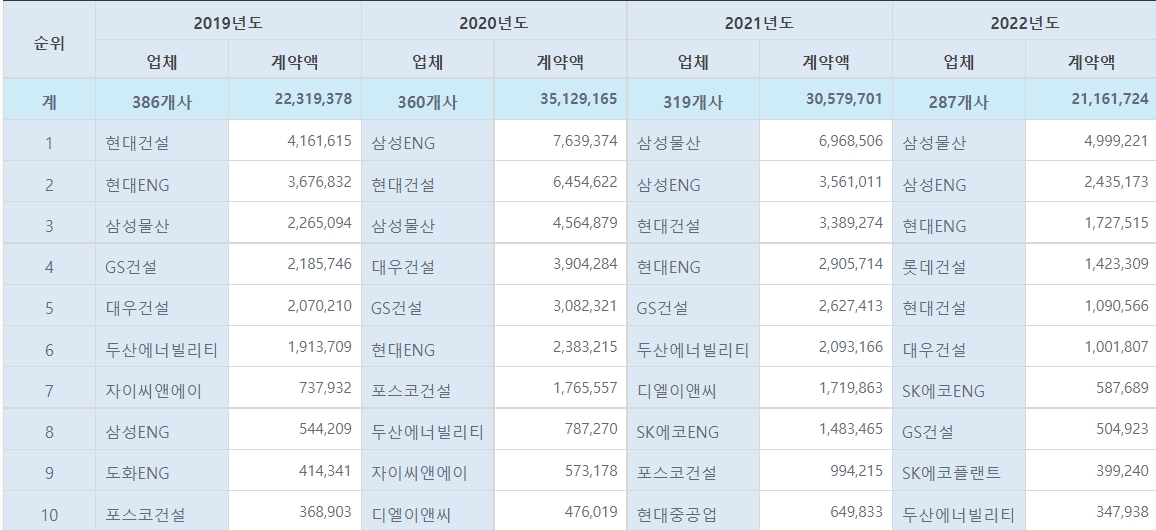
Task: Select the value 1,090,566
Action: click(x=1091, y=305)
